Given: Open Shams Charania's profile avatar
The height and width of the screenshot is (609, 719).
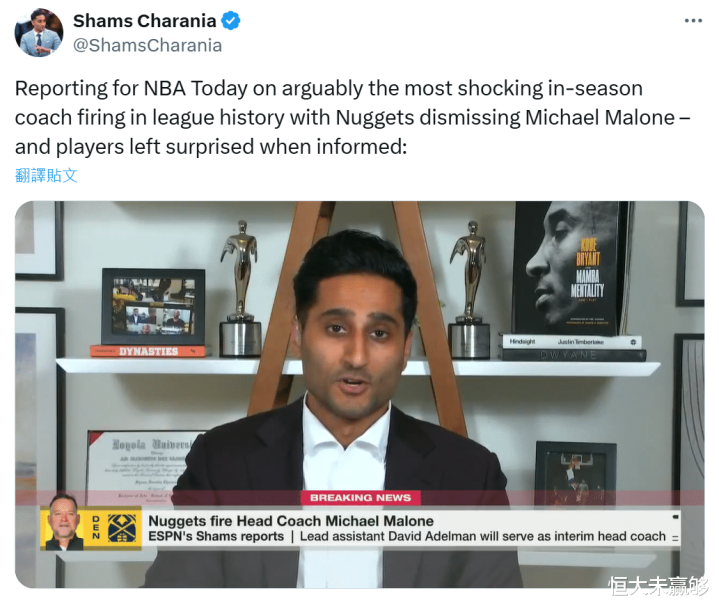Looking at the screenshot, I should (39, 33).
